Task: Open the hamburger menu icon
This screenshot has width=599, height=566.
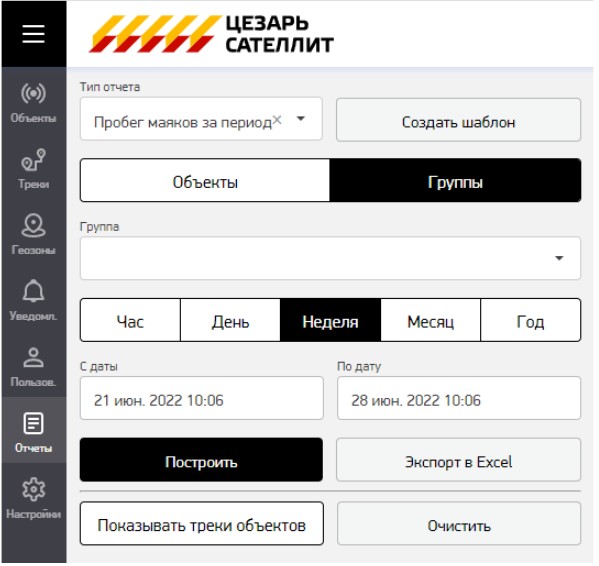Action: [34, 34]
